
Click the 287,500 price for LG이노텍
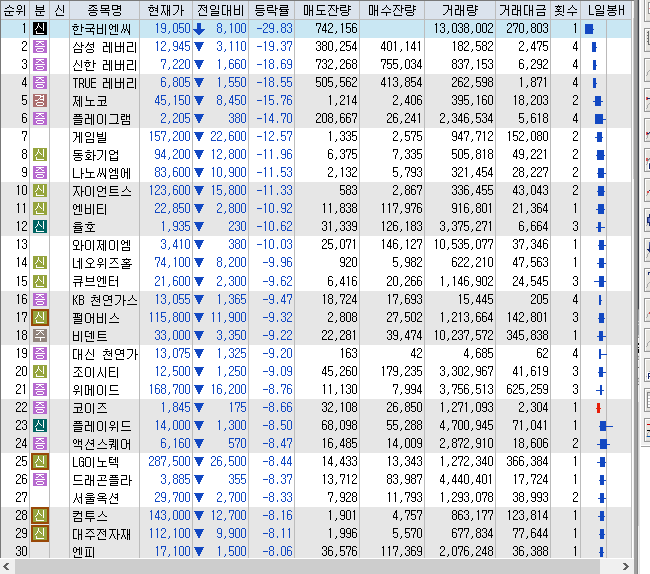point(170,461)
